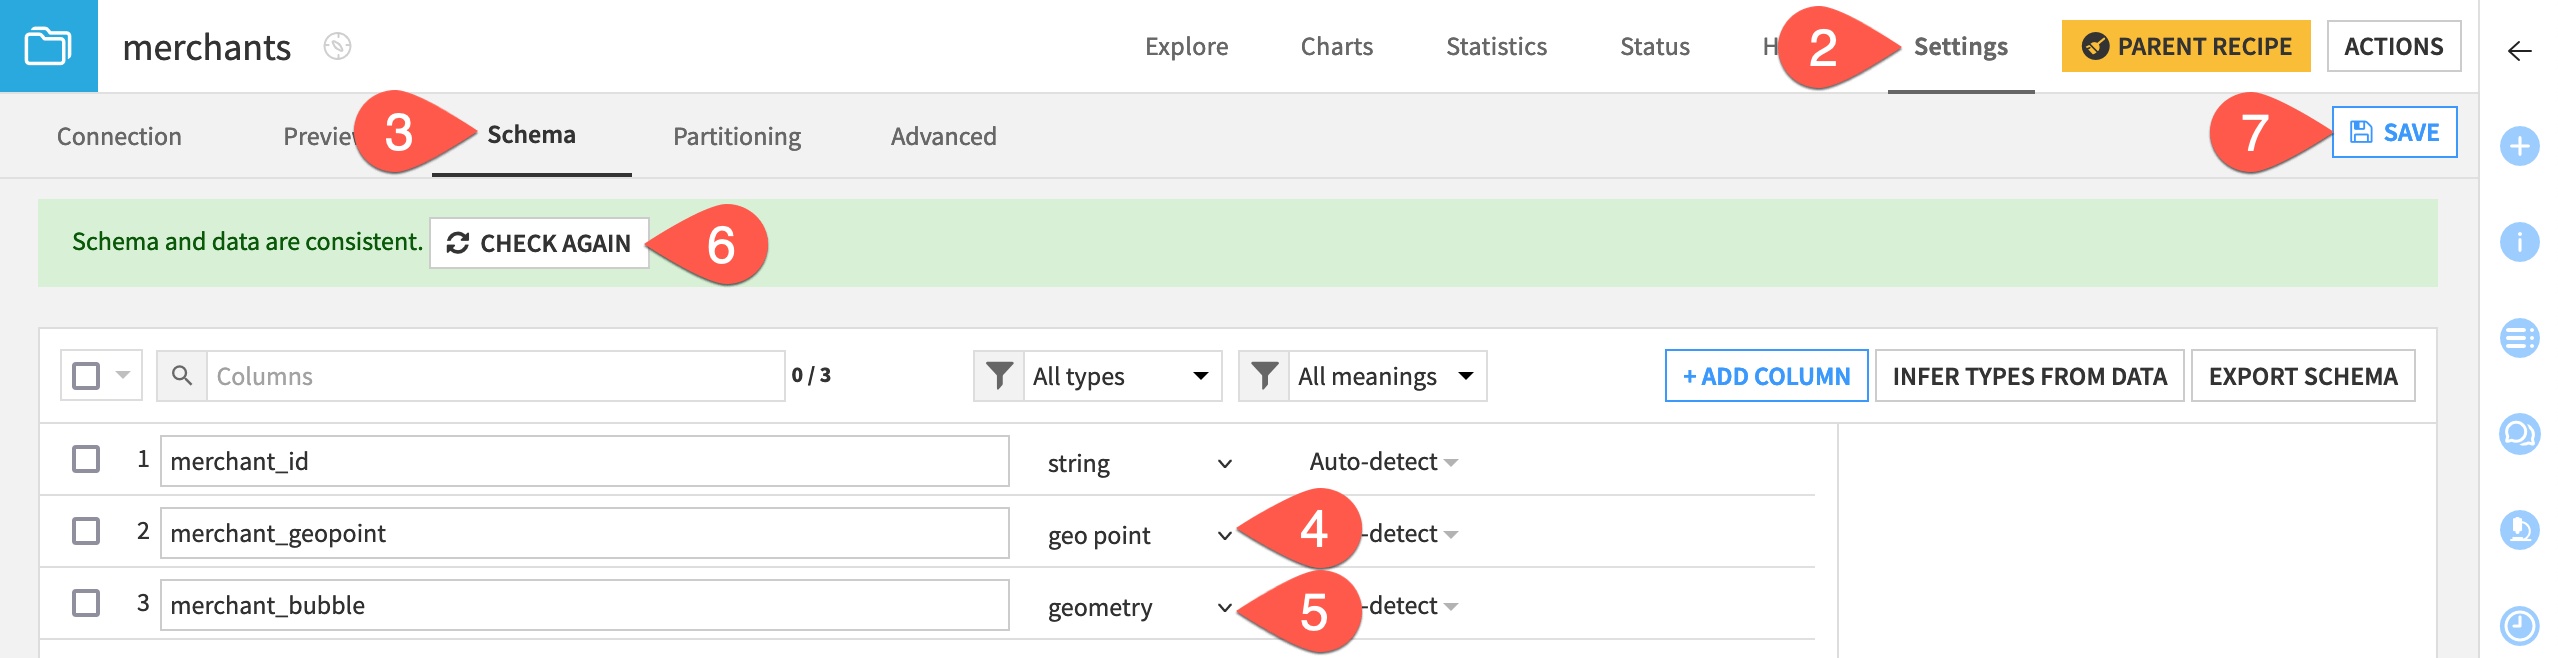Open the All meanings filter dropdown
This screenshot has height=658, width=2558.
point(1387,376)
